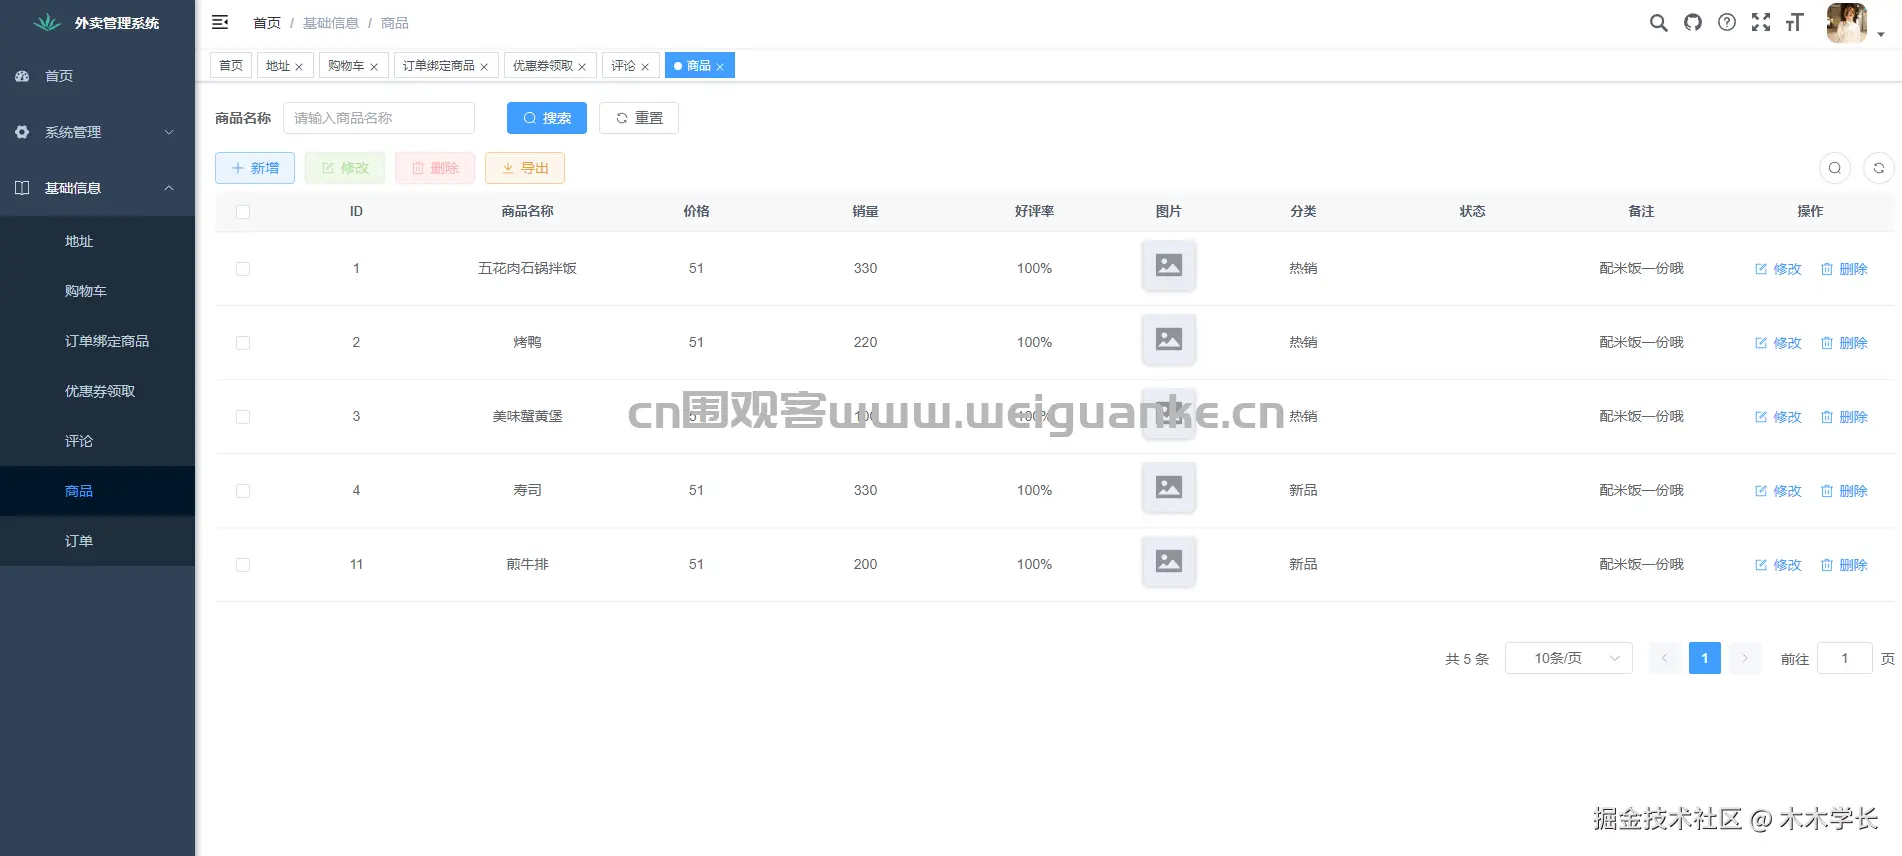Focus the 商品名称 search input field
Image resolution: width=1902 pixels, height=856 pixels.
point(379,118)
